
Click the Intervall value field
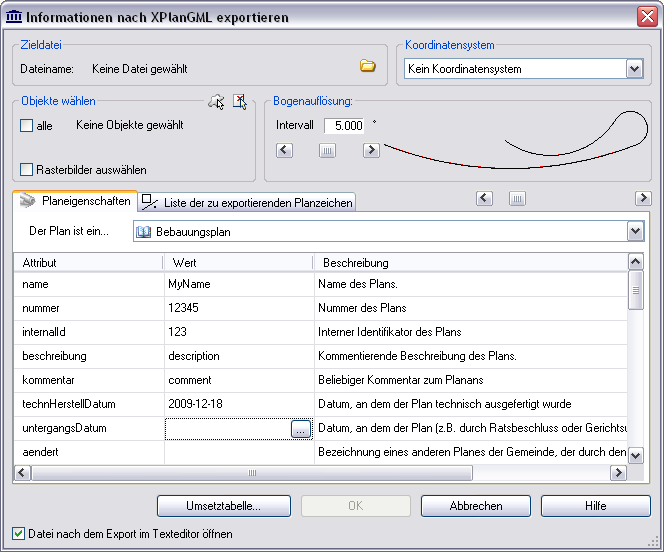click(x=344, y=126)
